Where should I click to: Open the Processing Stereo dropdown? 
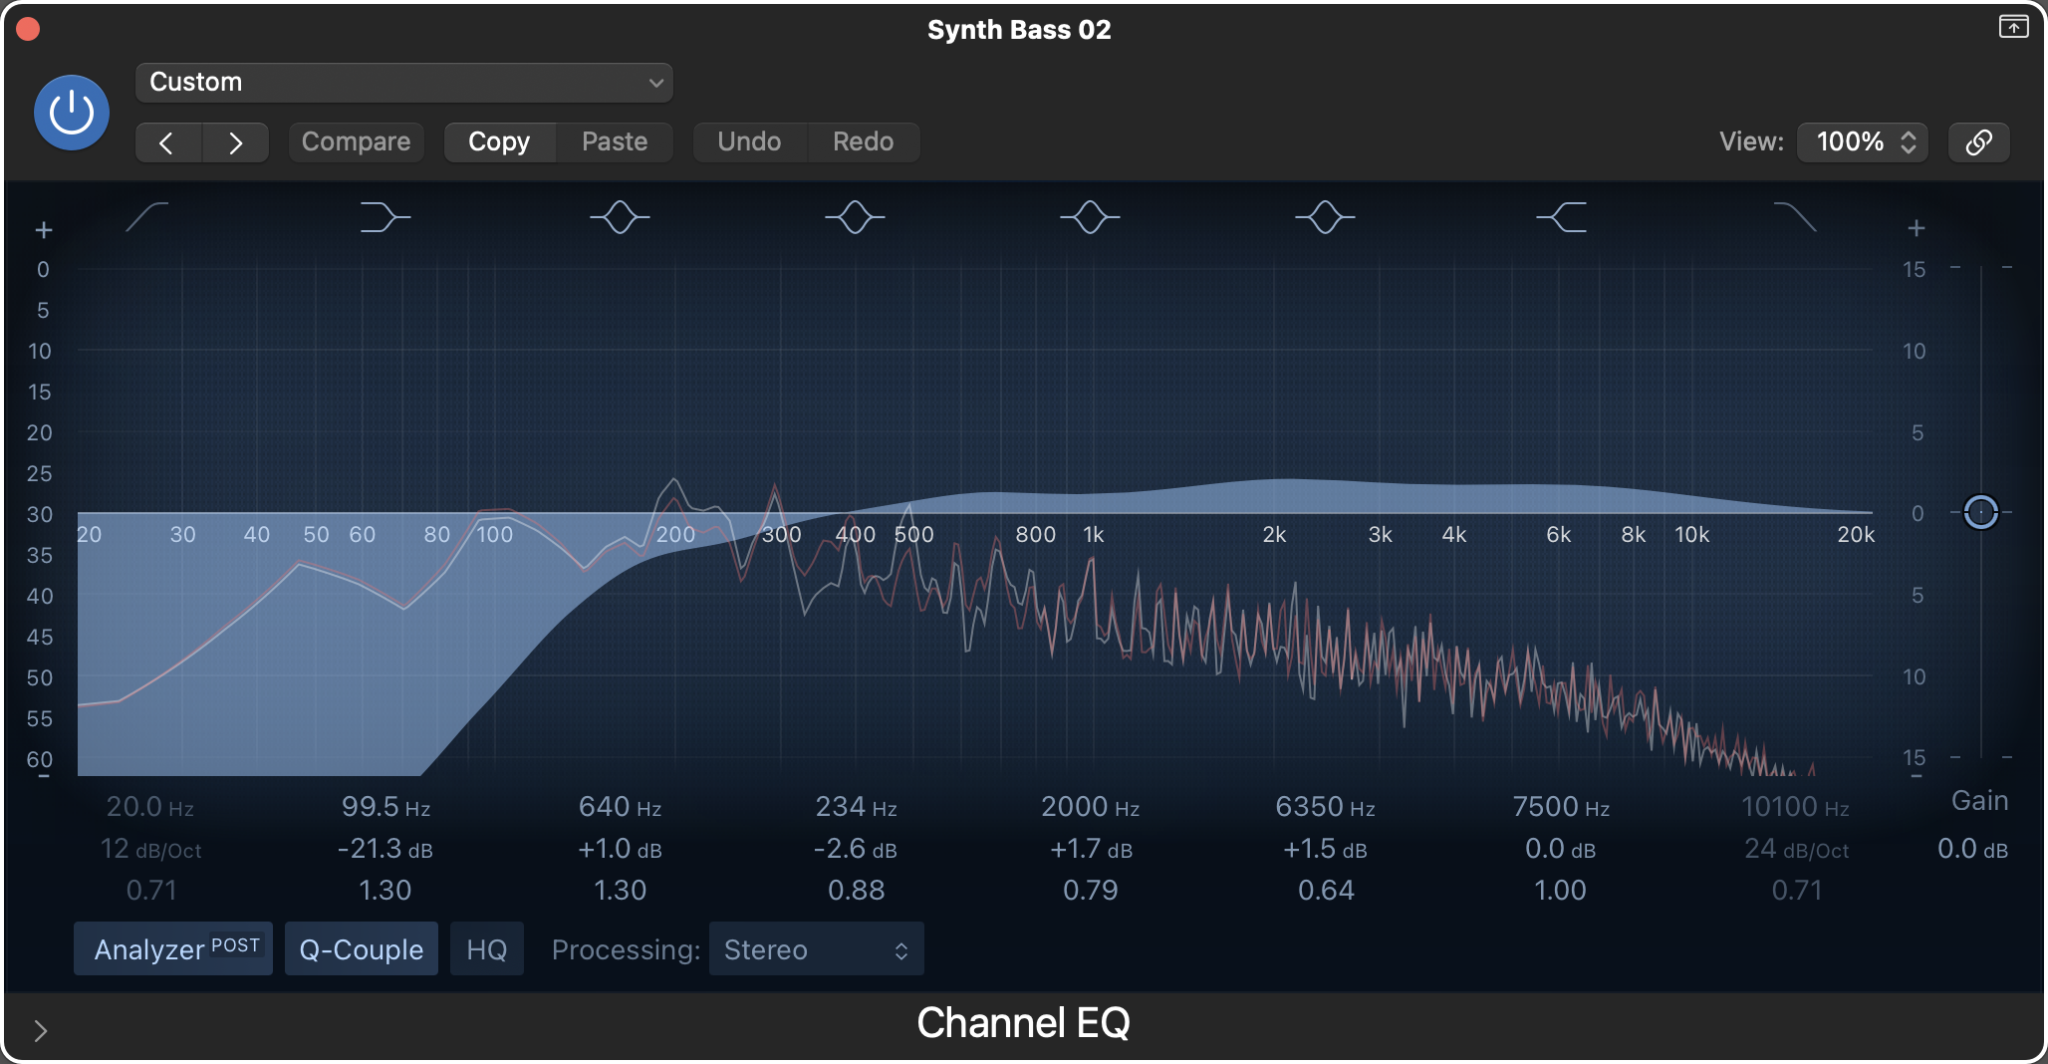tap(815, 948)
